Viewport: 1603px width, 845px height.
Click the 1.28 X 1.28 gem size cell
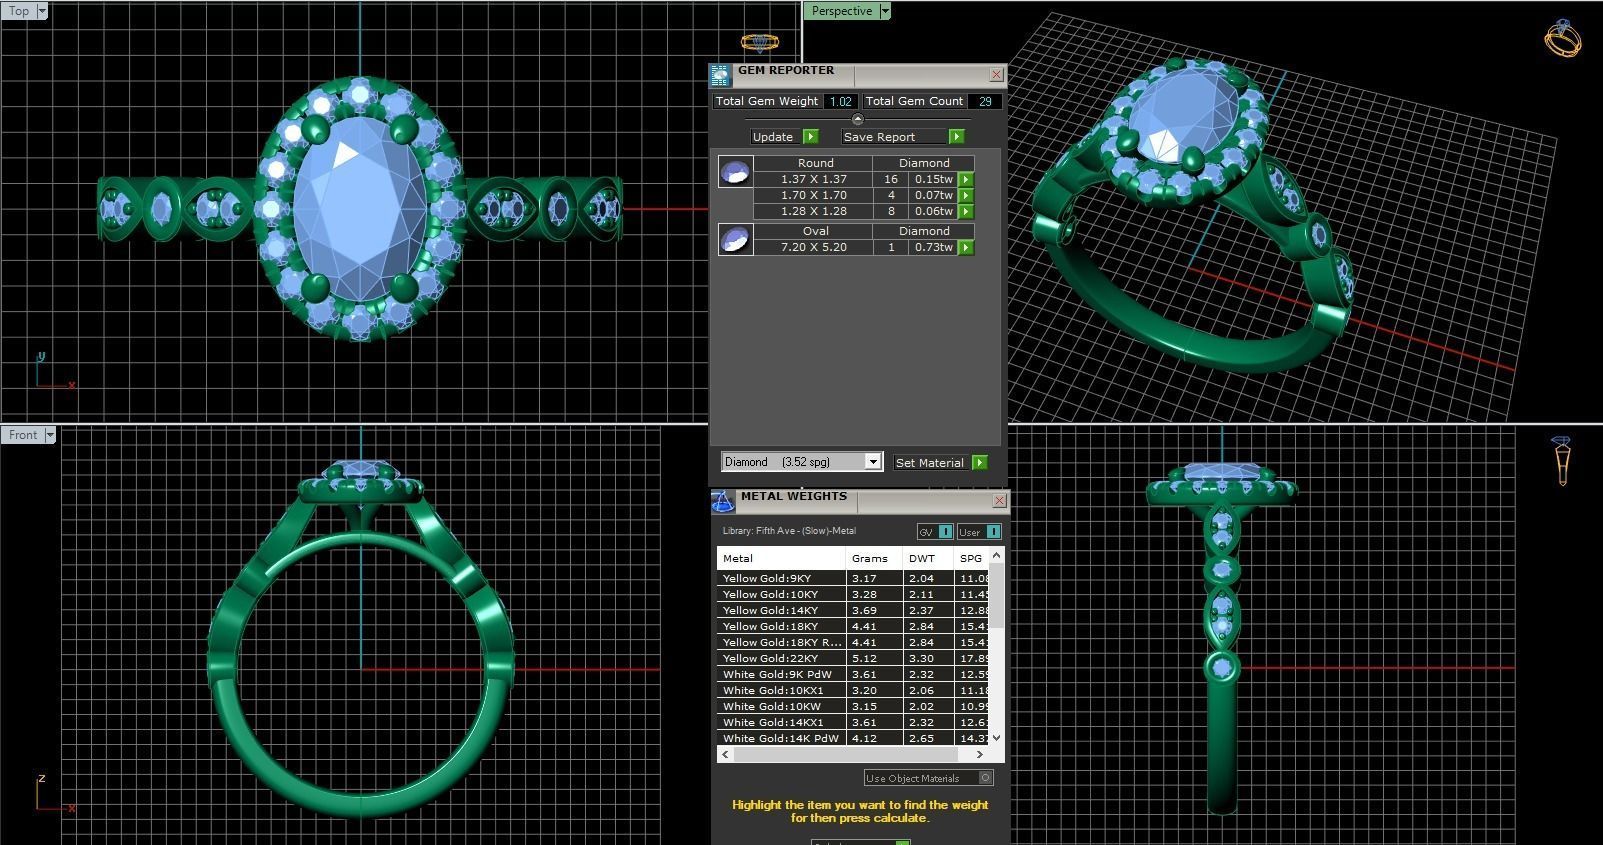813,211
